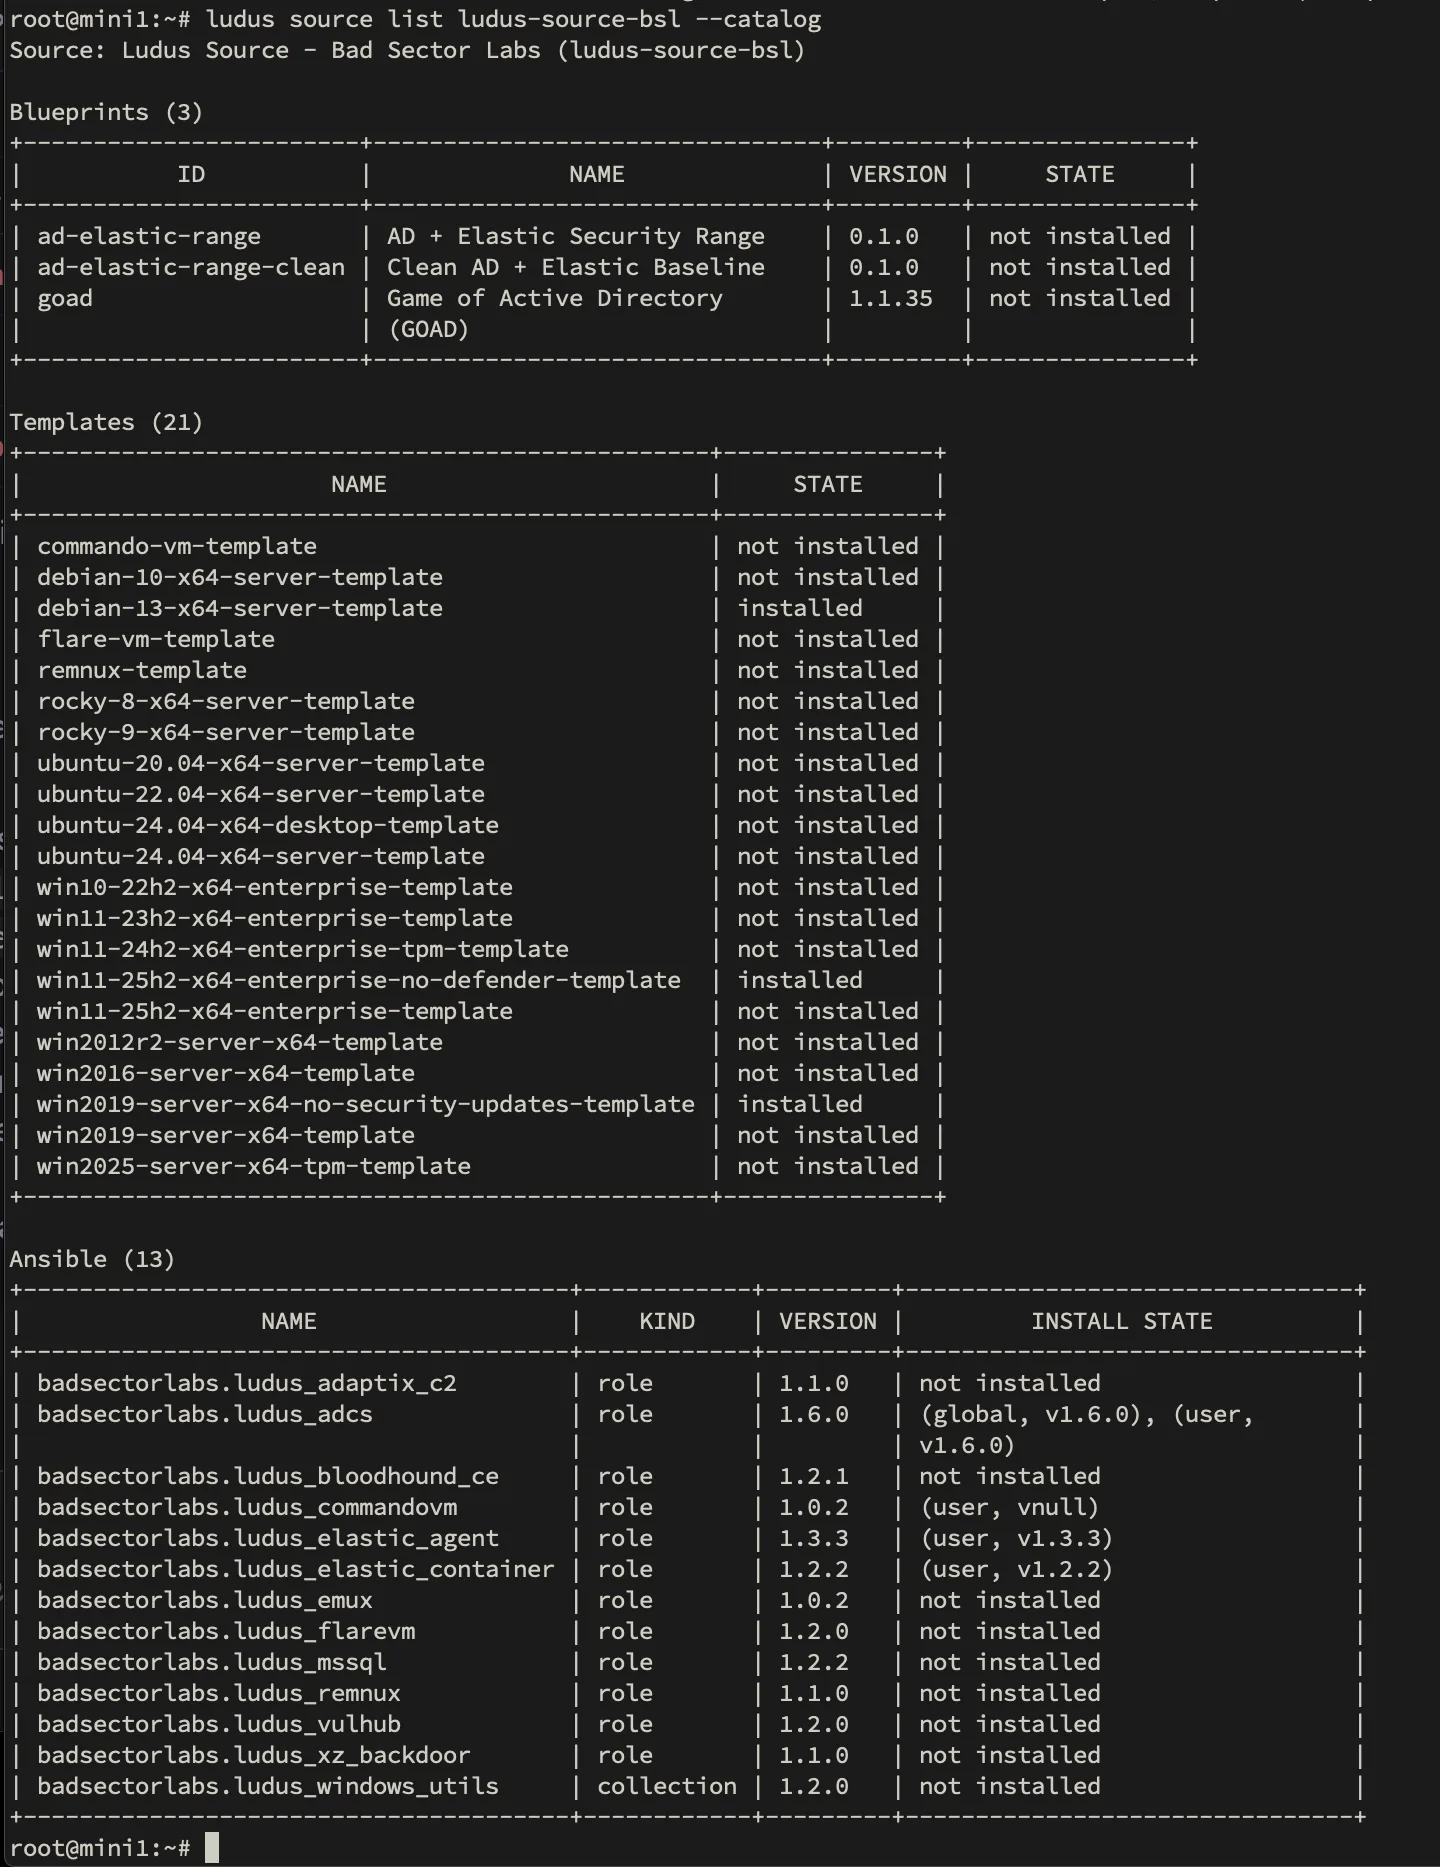
Task: Click 'badsectorlabs.ludus_commandovm' role name
Action: [x=247, y=1508]
